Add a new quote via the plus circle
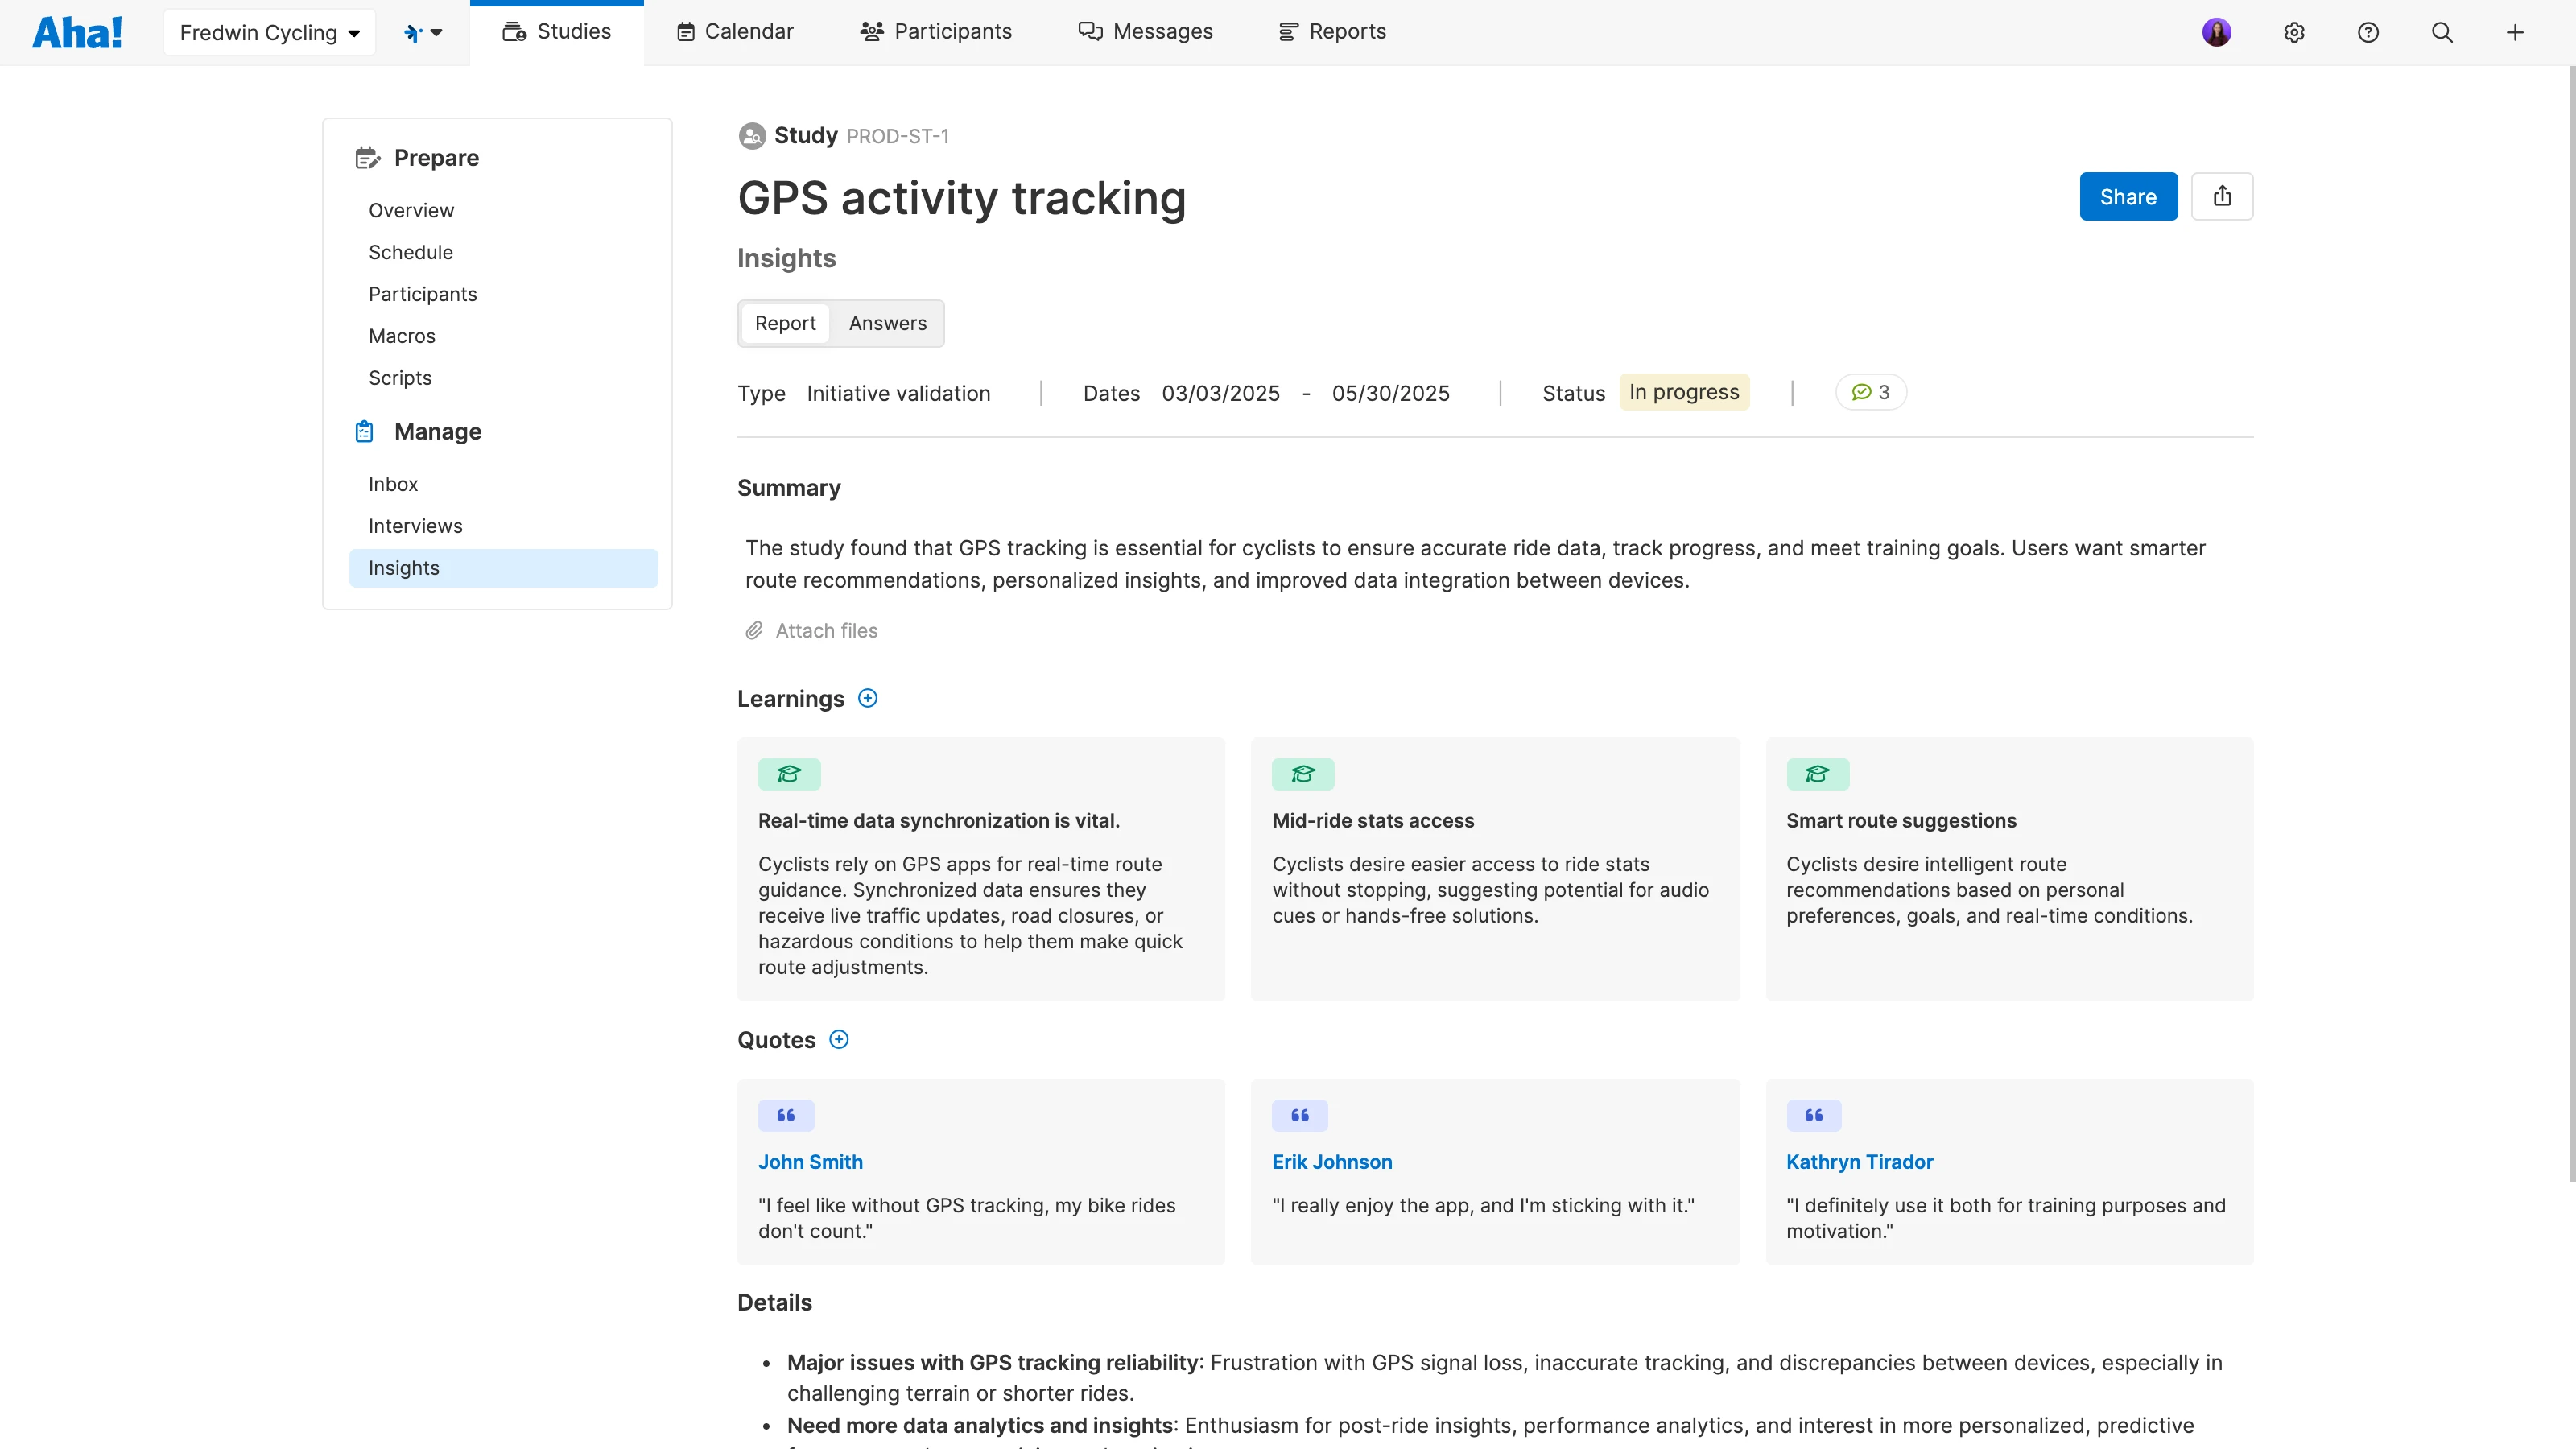 [x=838, y=1039]
